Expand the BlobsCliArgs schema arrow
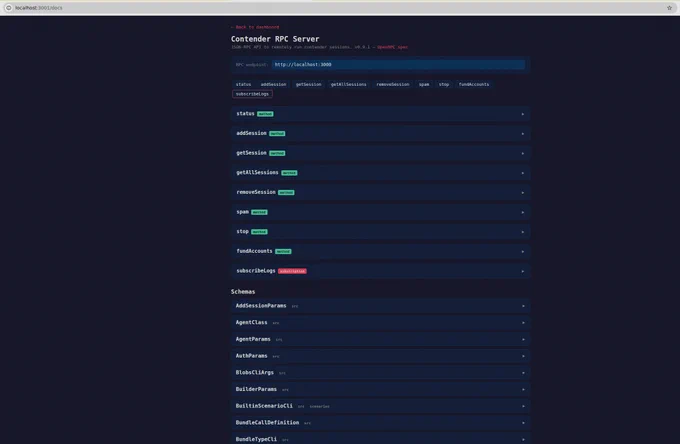 coord(523,373)
